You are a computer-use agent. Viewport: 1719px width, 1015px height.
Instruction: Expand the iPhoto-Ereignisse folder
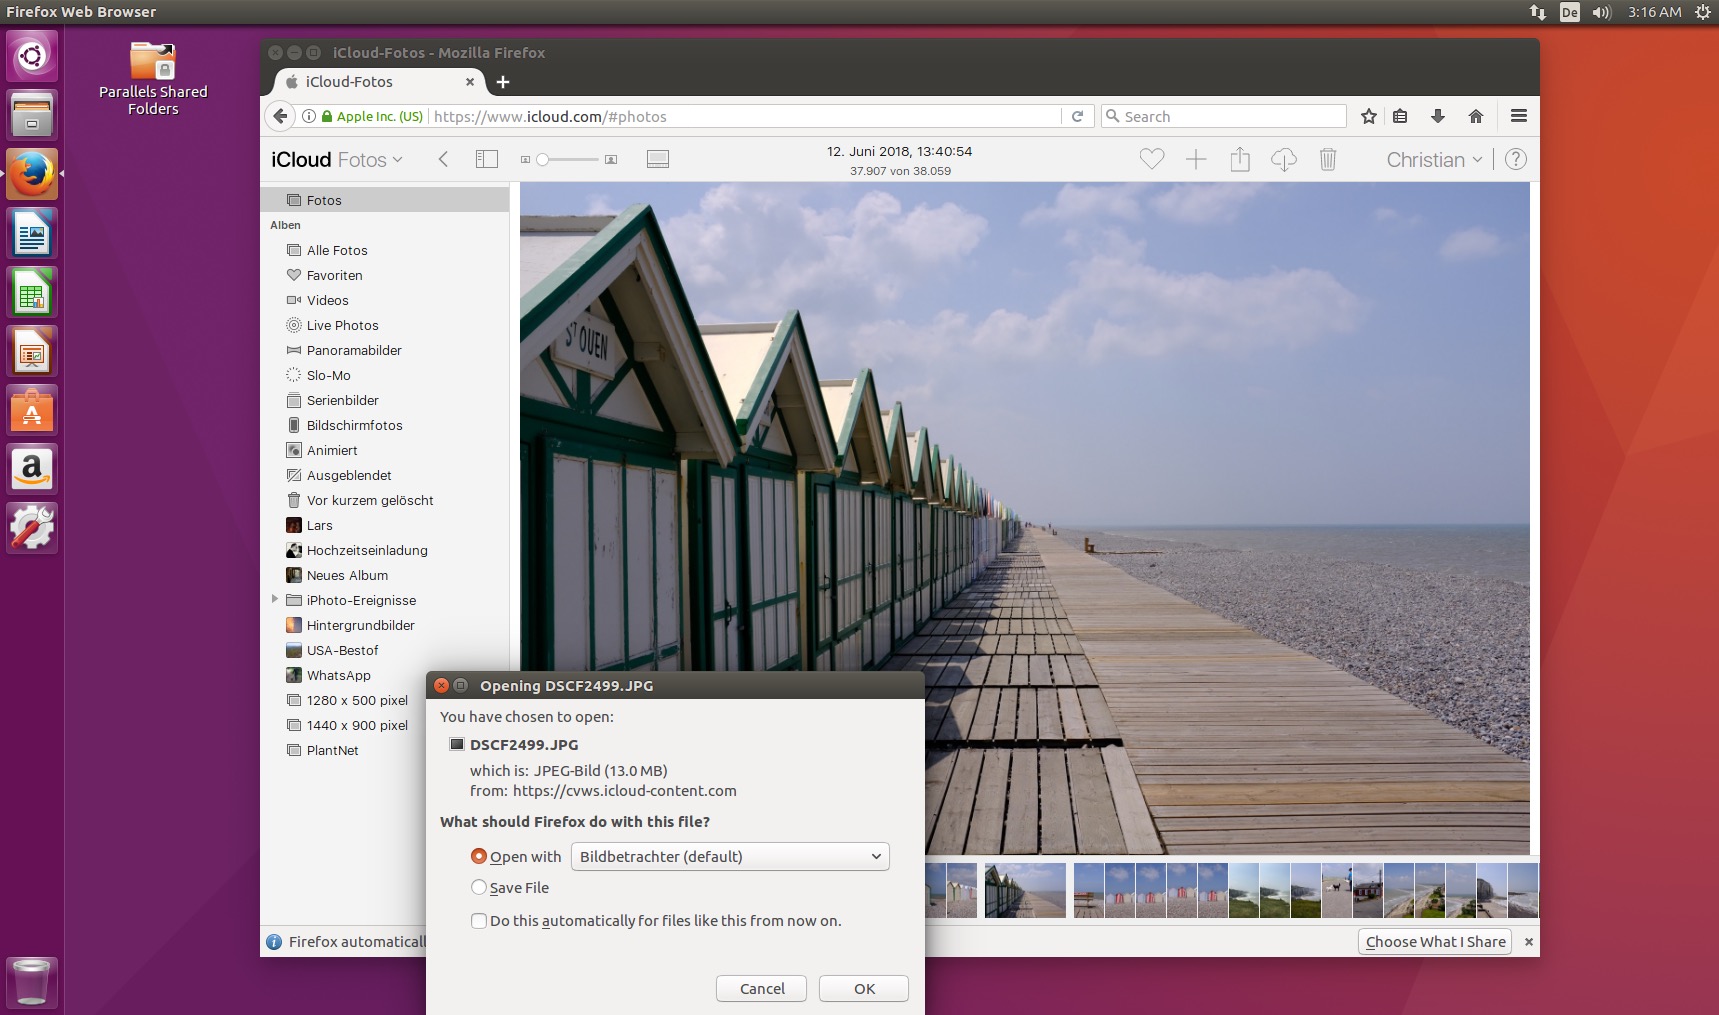pos(275,600)
